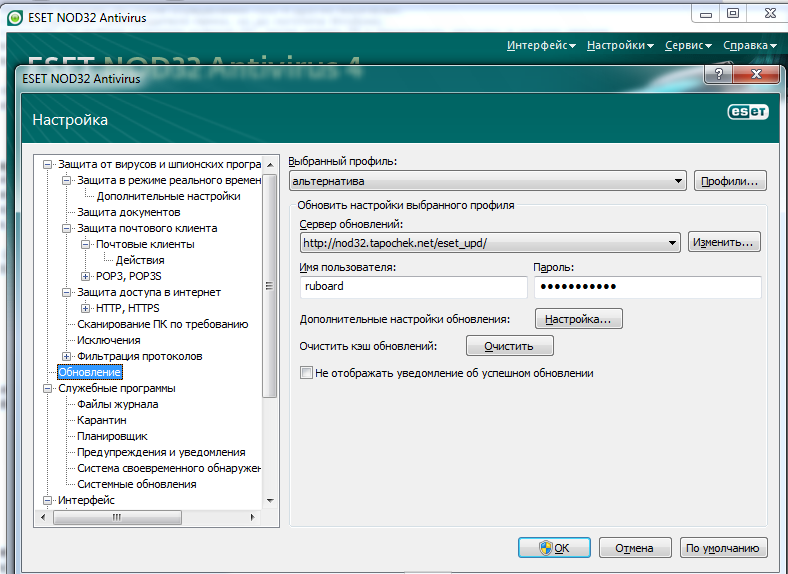Select 'Дополнительные настройки' in tree
The width and height of the screenshot is (788, 574).
point(168,197)
